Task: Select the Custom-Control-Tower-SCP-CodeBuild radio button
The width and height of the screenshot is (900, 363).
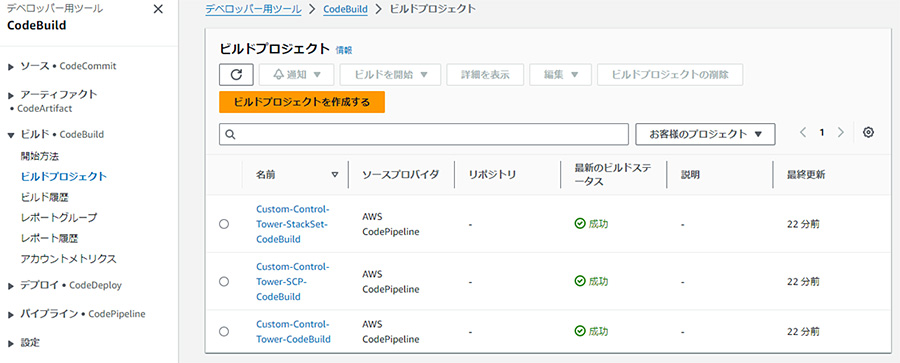Action: (x=224, y=281)
